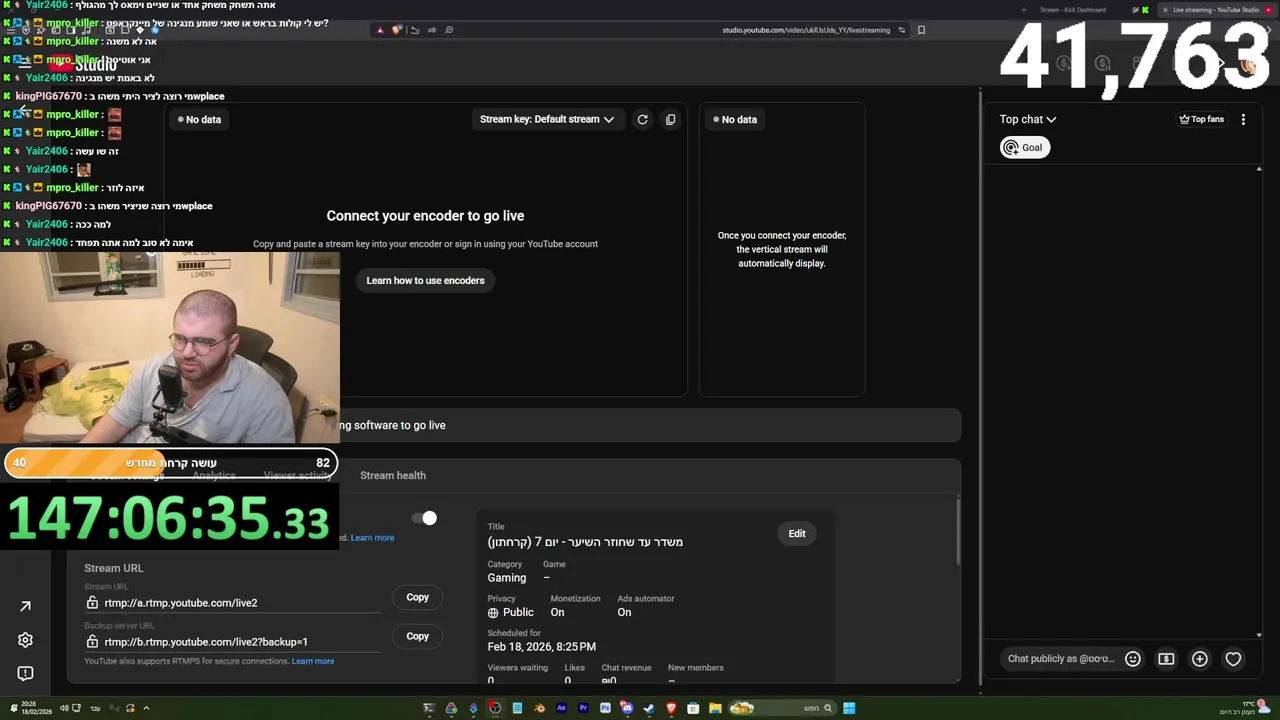The width and height of the screenshot is (1280, 720).
Task: Click the Edit button for stream details
Action: [797, 533]
